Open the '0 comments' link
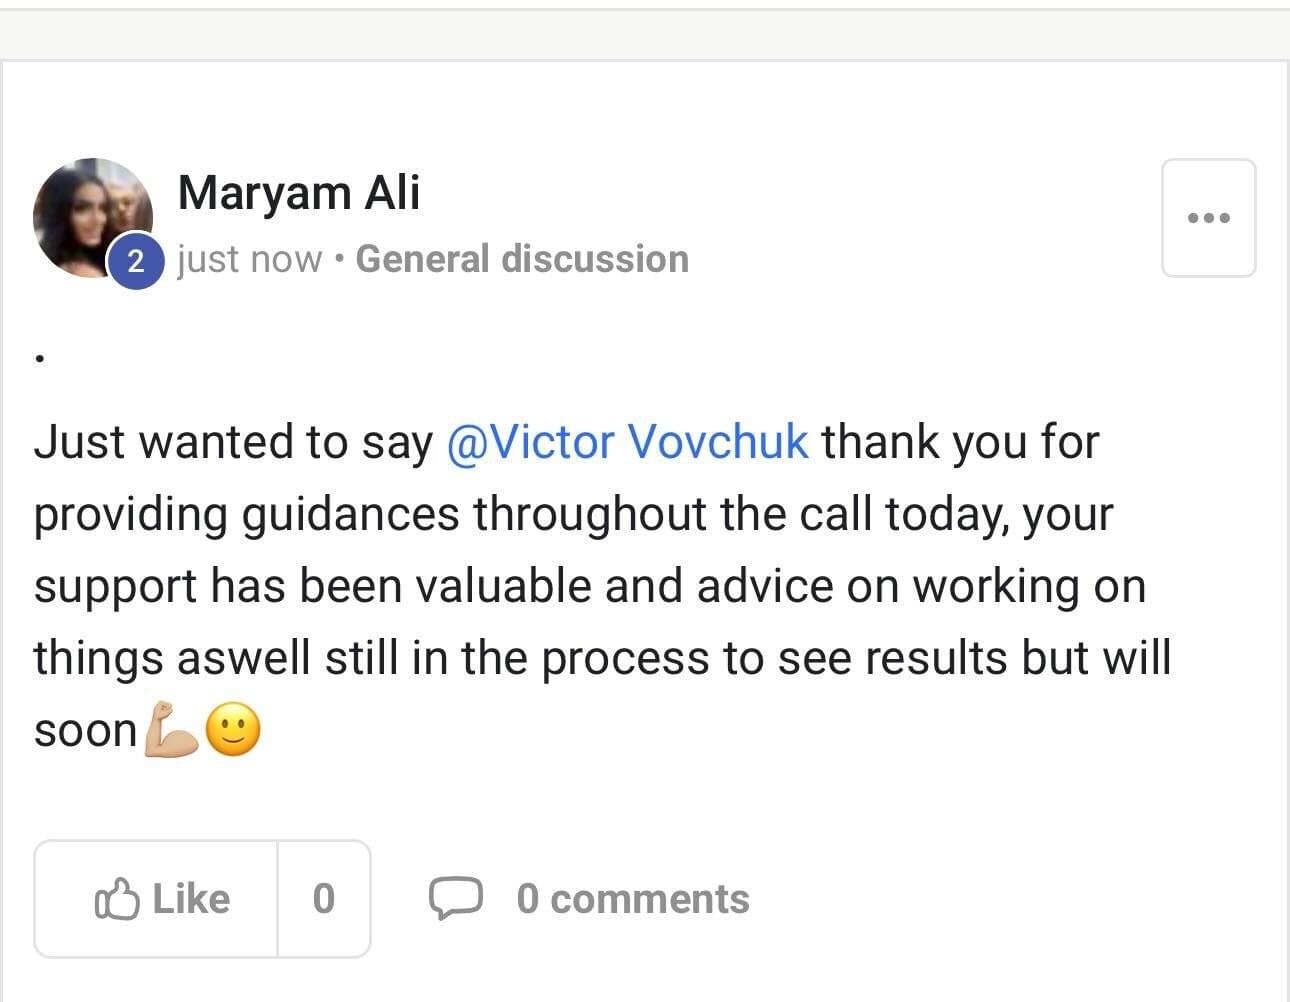 click(x=632, y=899)
